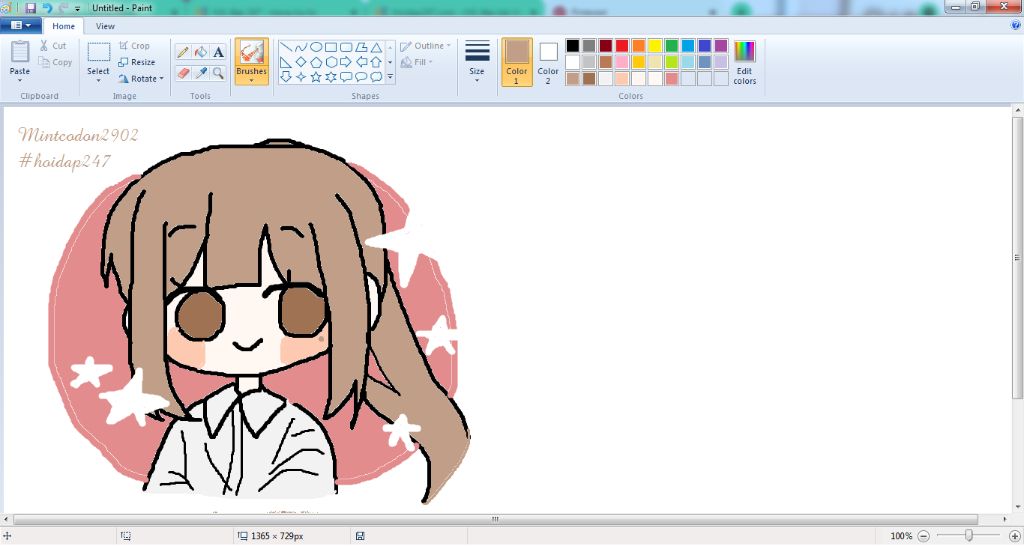The width and height of the screenshot is (1024, 546).
Task: Choose the Right triangle shape
Action: pyautogui.click(x=285, y=62)
